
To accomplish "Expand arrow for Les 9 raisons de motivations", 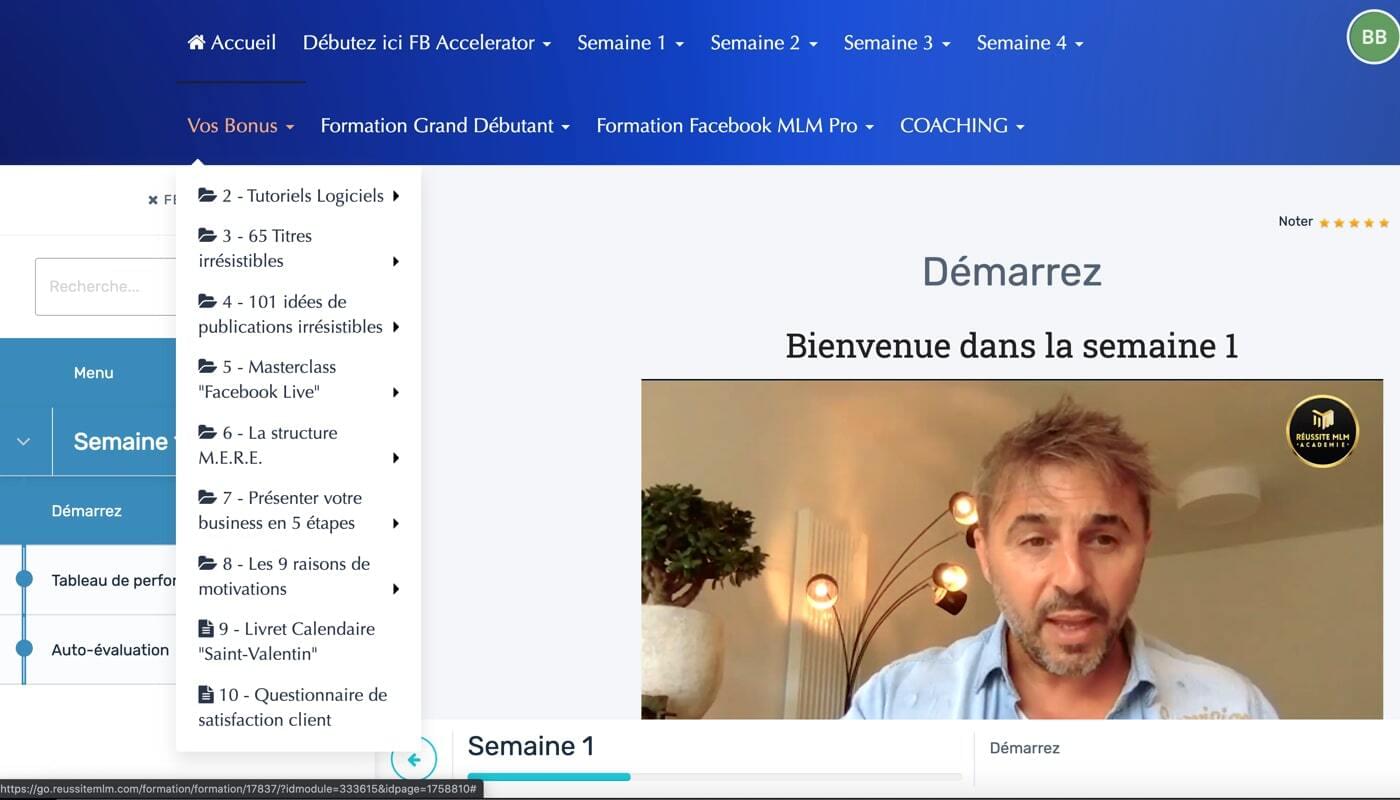I will pos(396,589).
